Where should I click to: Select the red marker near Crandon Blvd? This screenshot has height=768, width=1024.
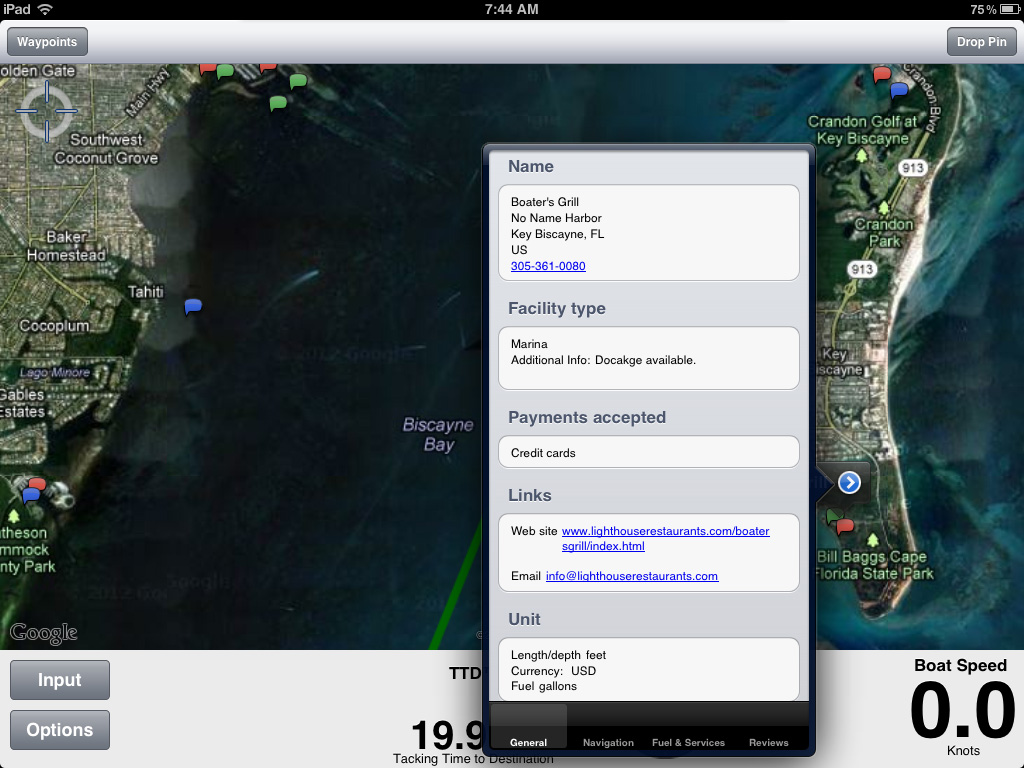[882, 74]
